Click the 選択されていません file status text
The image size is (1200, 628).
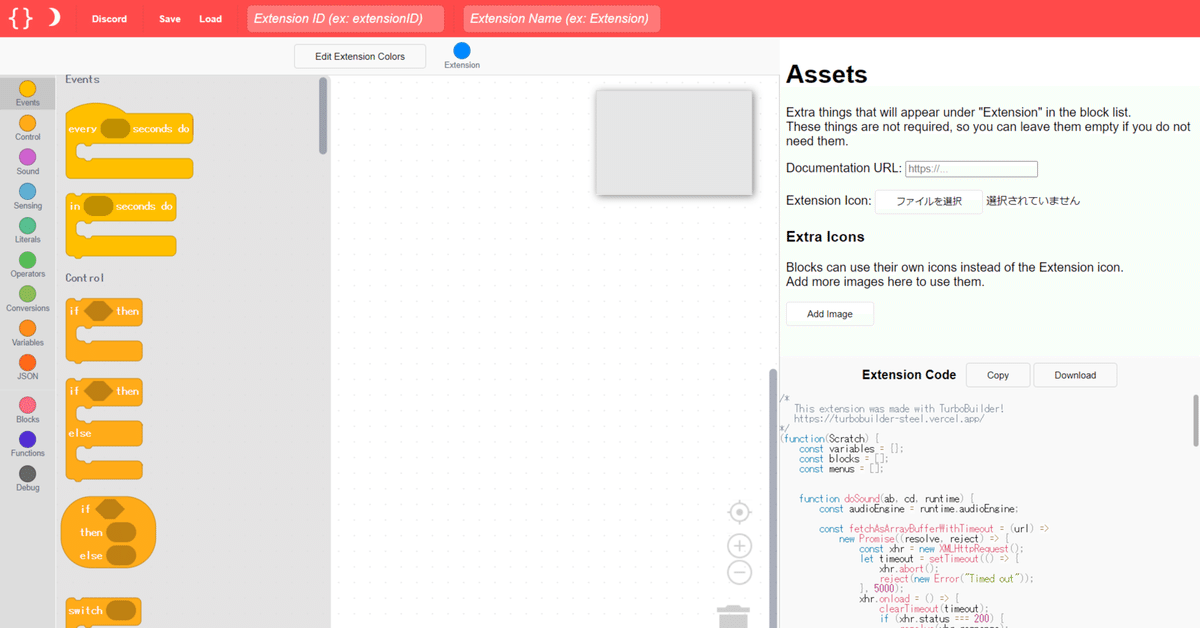pyautogui.click(x=1033, y=201)
